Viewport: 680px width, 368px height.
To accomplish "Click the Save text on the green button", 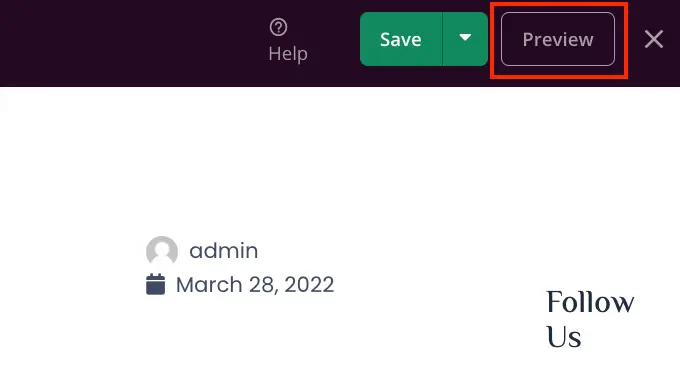I will click(401, 39).
